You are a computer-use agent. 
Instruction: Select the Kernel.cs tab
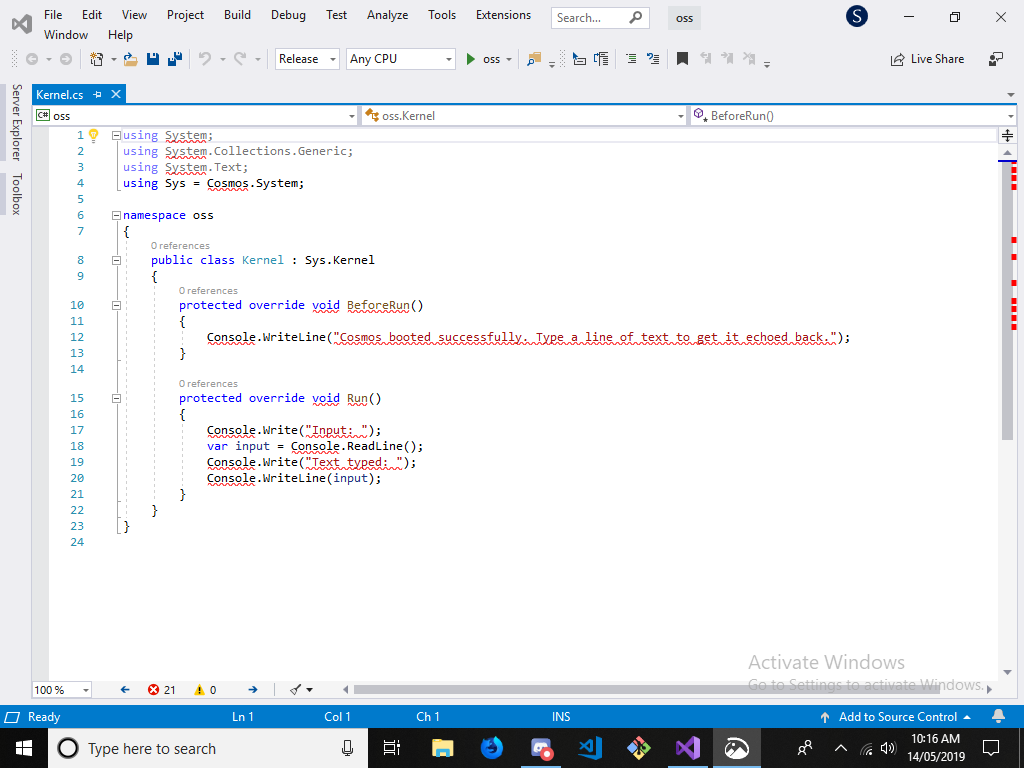tap(61, 93)
